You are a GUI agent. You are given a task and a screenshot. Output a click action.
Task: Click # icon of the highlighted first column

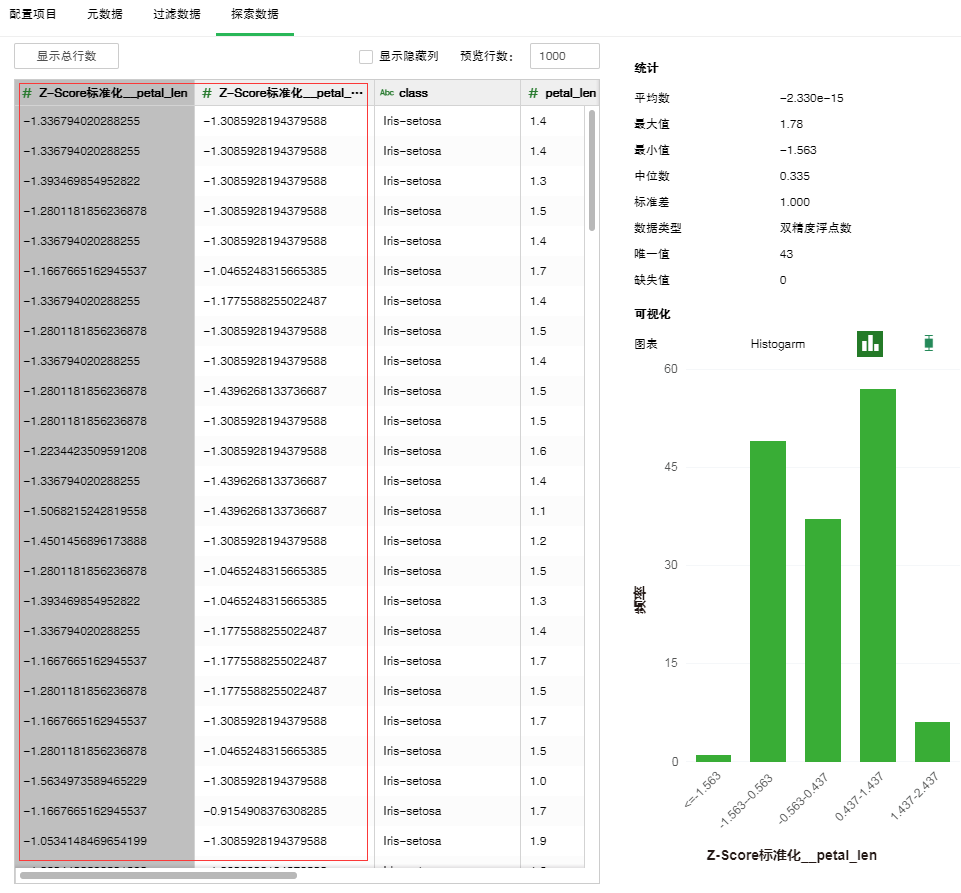[27, 93]
